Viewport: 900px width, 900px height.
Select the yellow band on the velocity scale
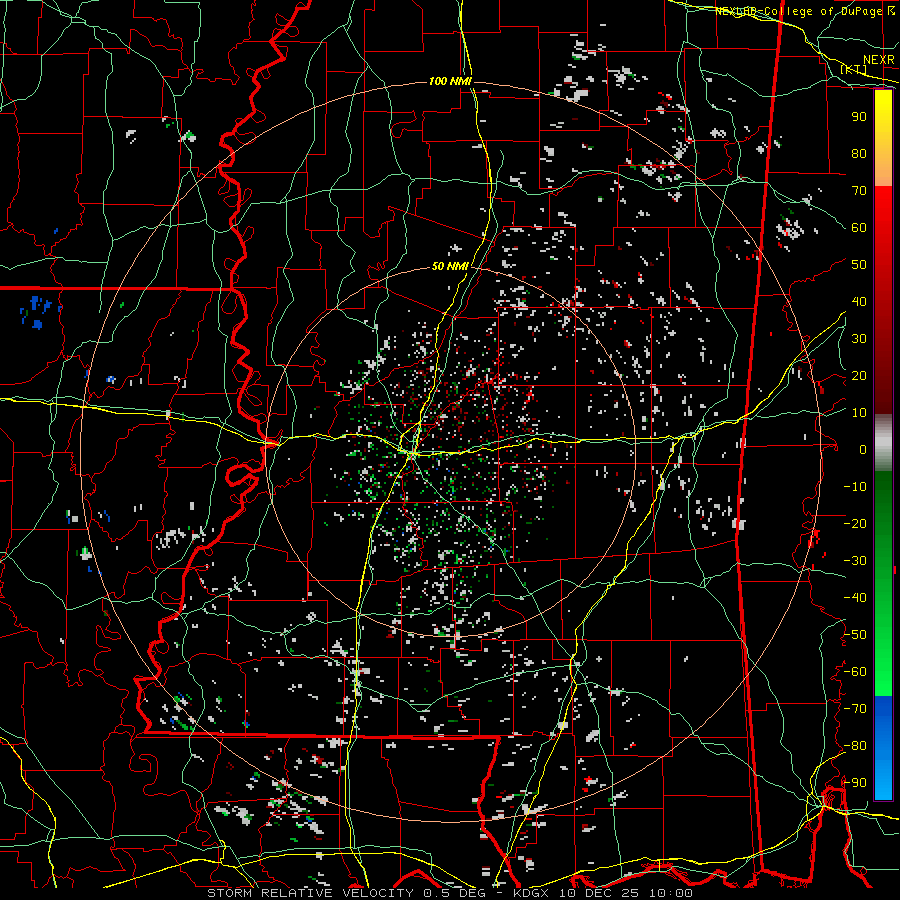tap(883, 127)
